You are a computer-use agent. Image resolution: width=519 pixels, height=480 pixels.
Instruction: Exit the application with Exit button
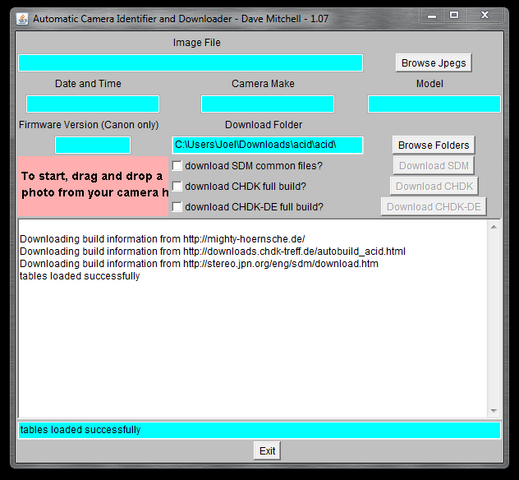(x=267, y=451)
